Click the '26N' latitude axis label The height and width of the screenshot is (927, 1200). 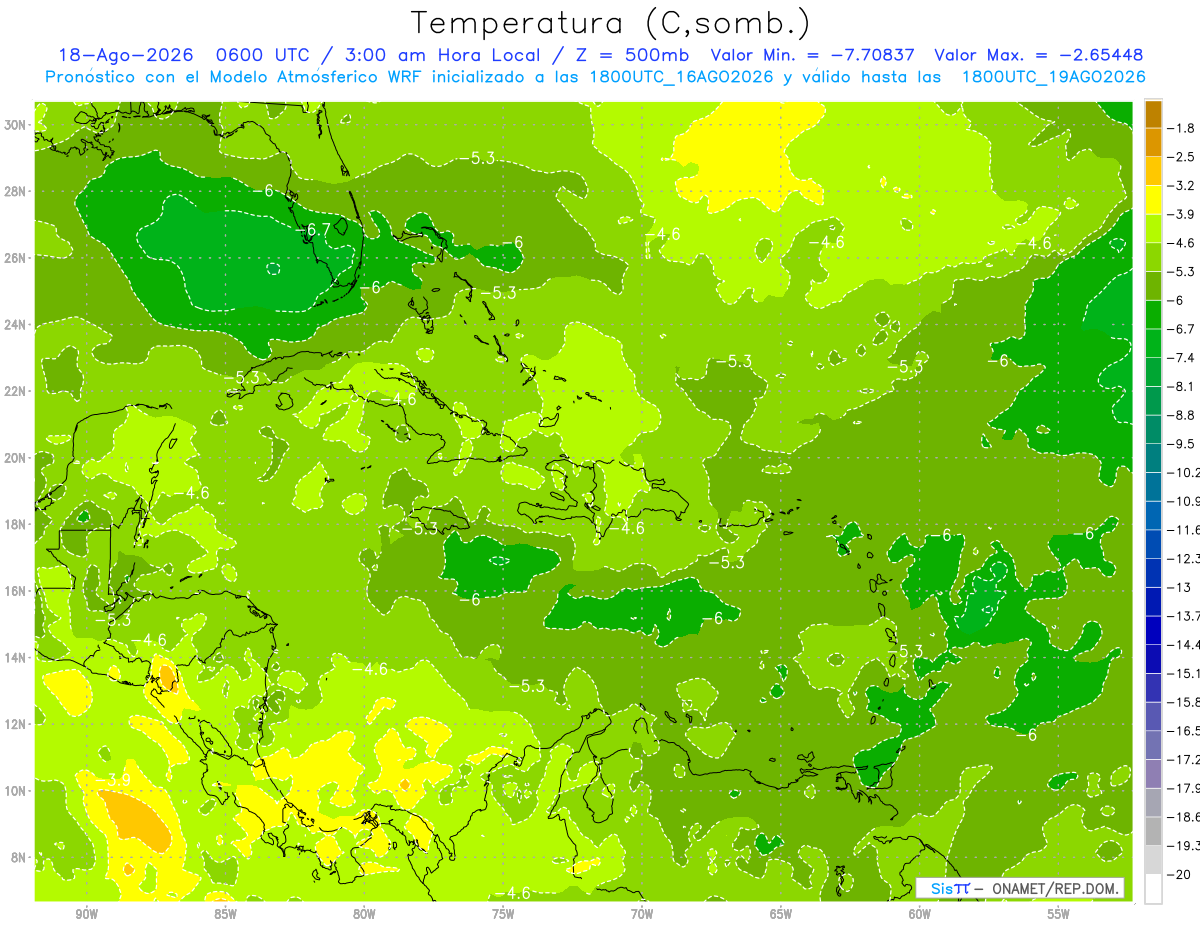coord(17,258)
